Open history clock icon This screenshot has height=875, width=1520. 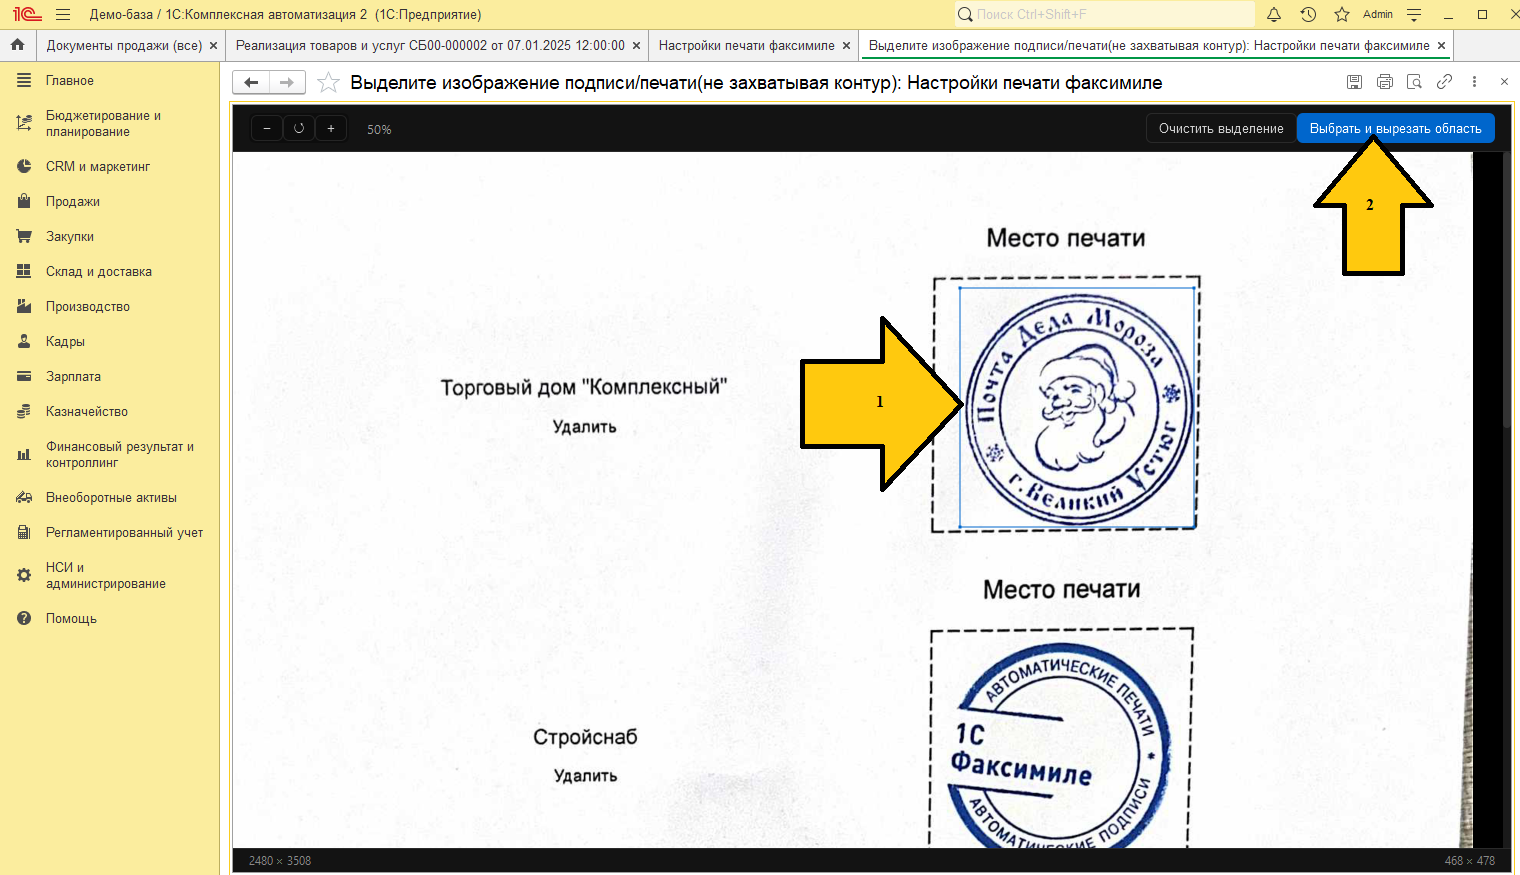1308,15
